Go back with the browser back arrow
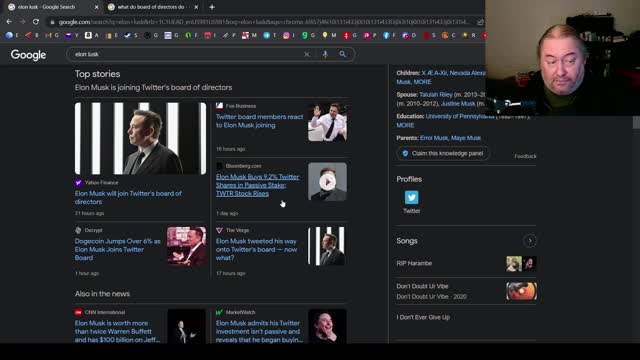Image resolution: width=640 pixels, height=360 pixels. 9,22
